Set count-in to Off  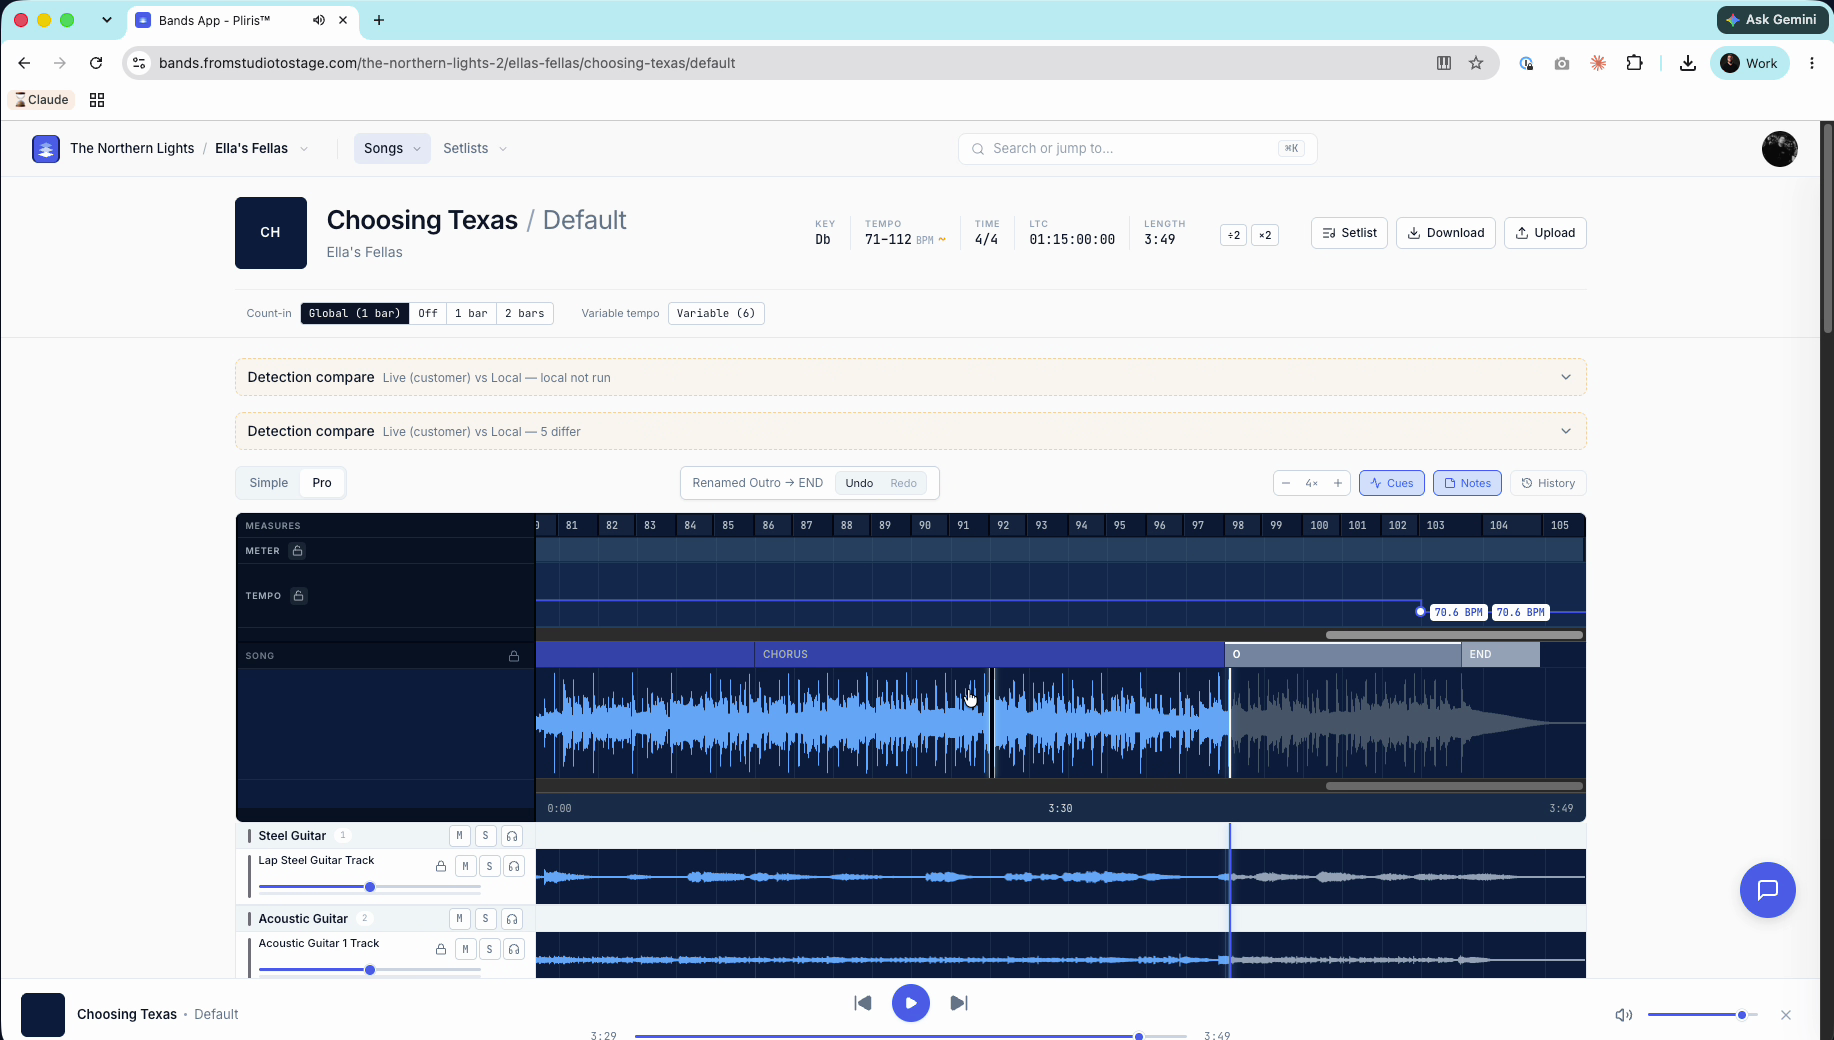pyautogui.click(x=428, y=313)
